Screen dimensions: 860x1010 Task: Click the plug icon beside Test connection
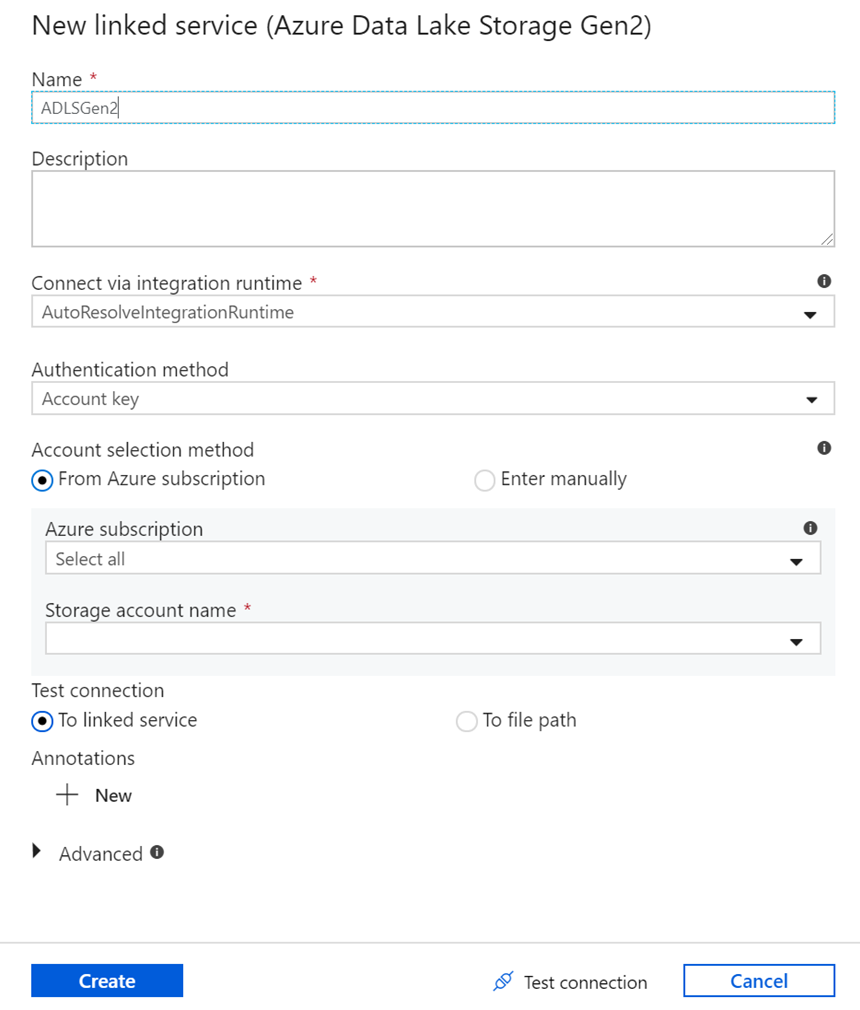pos(502,981)
